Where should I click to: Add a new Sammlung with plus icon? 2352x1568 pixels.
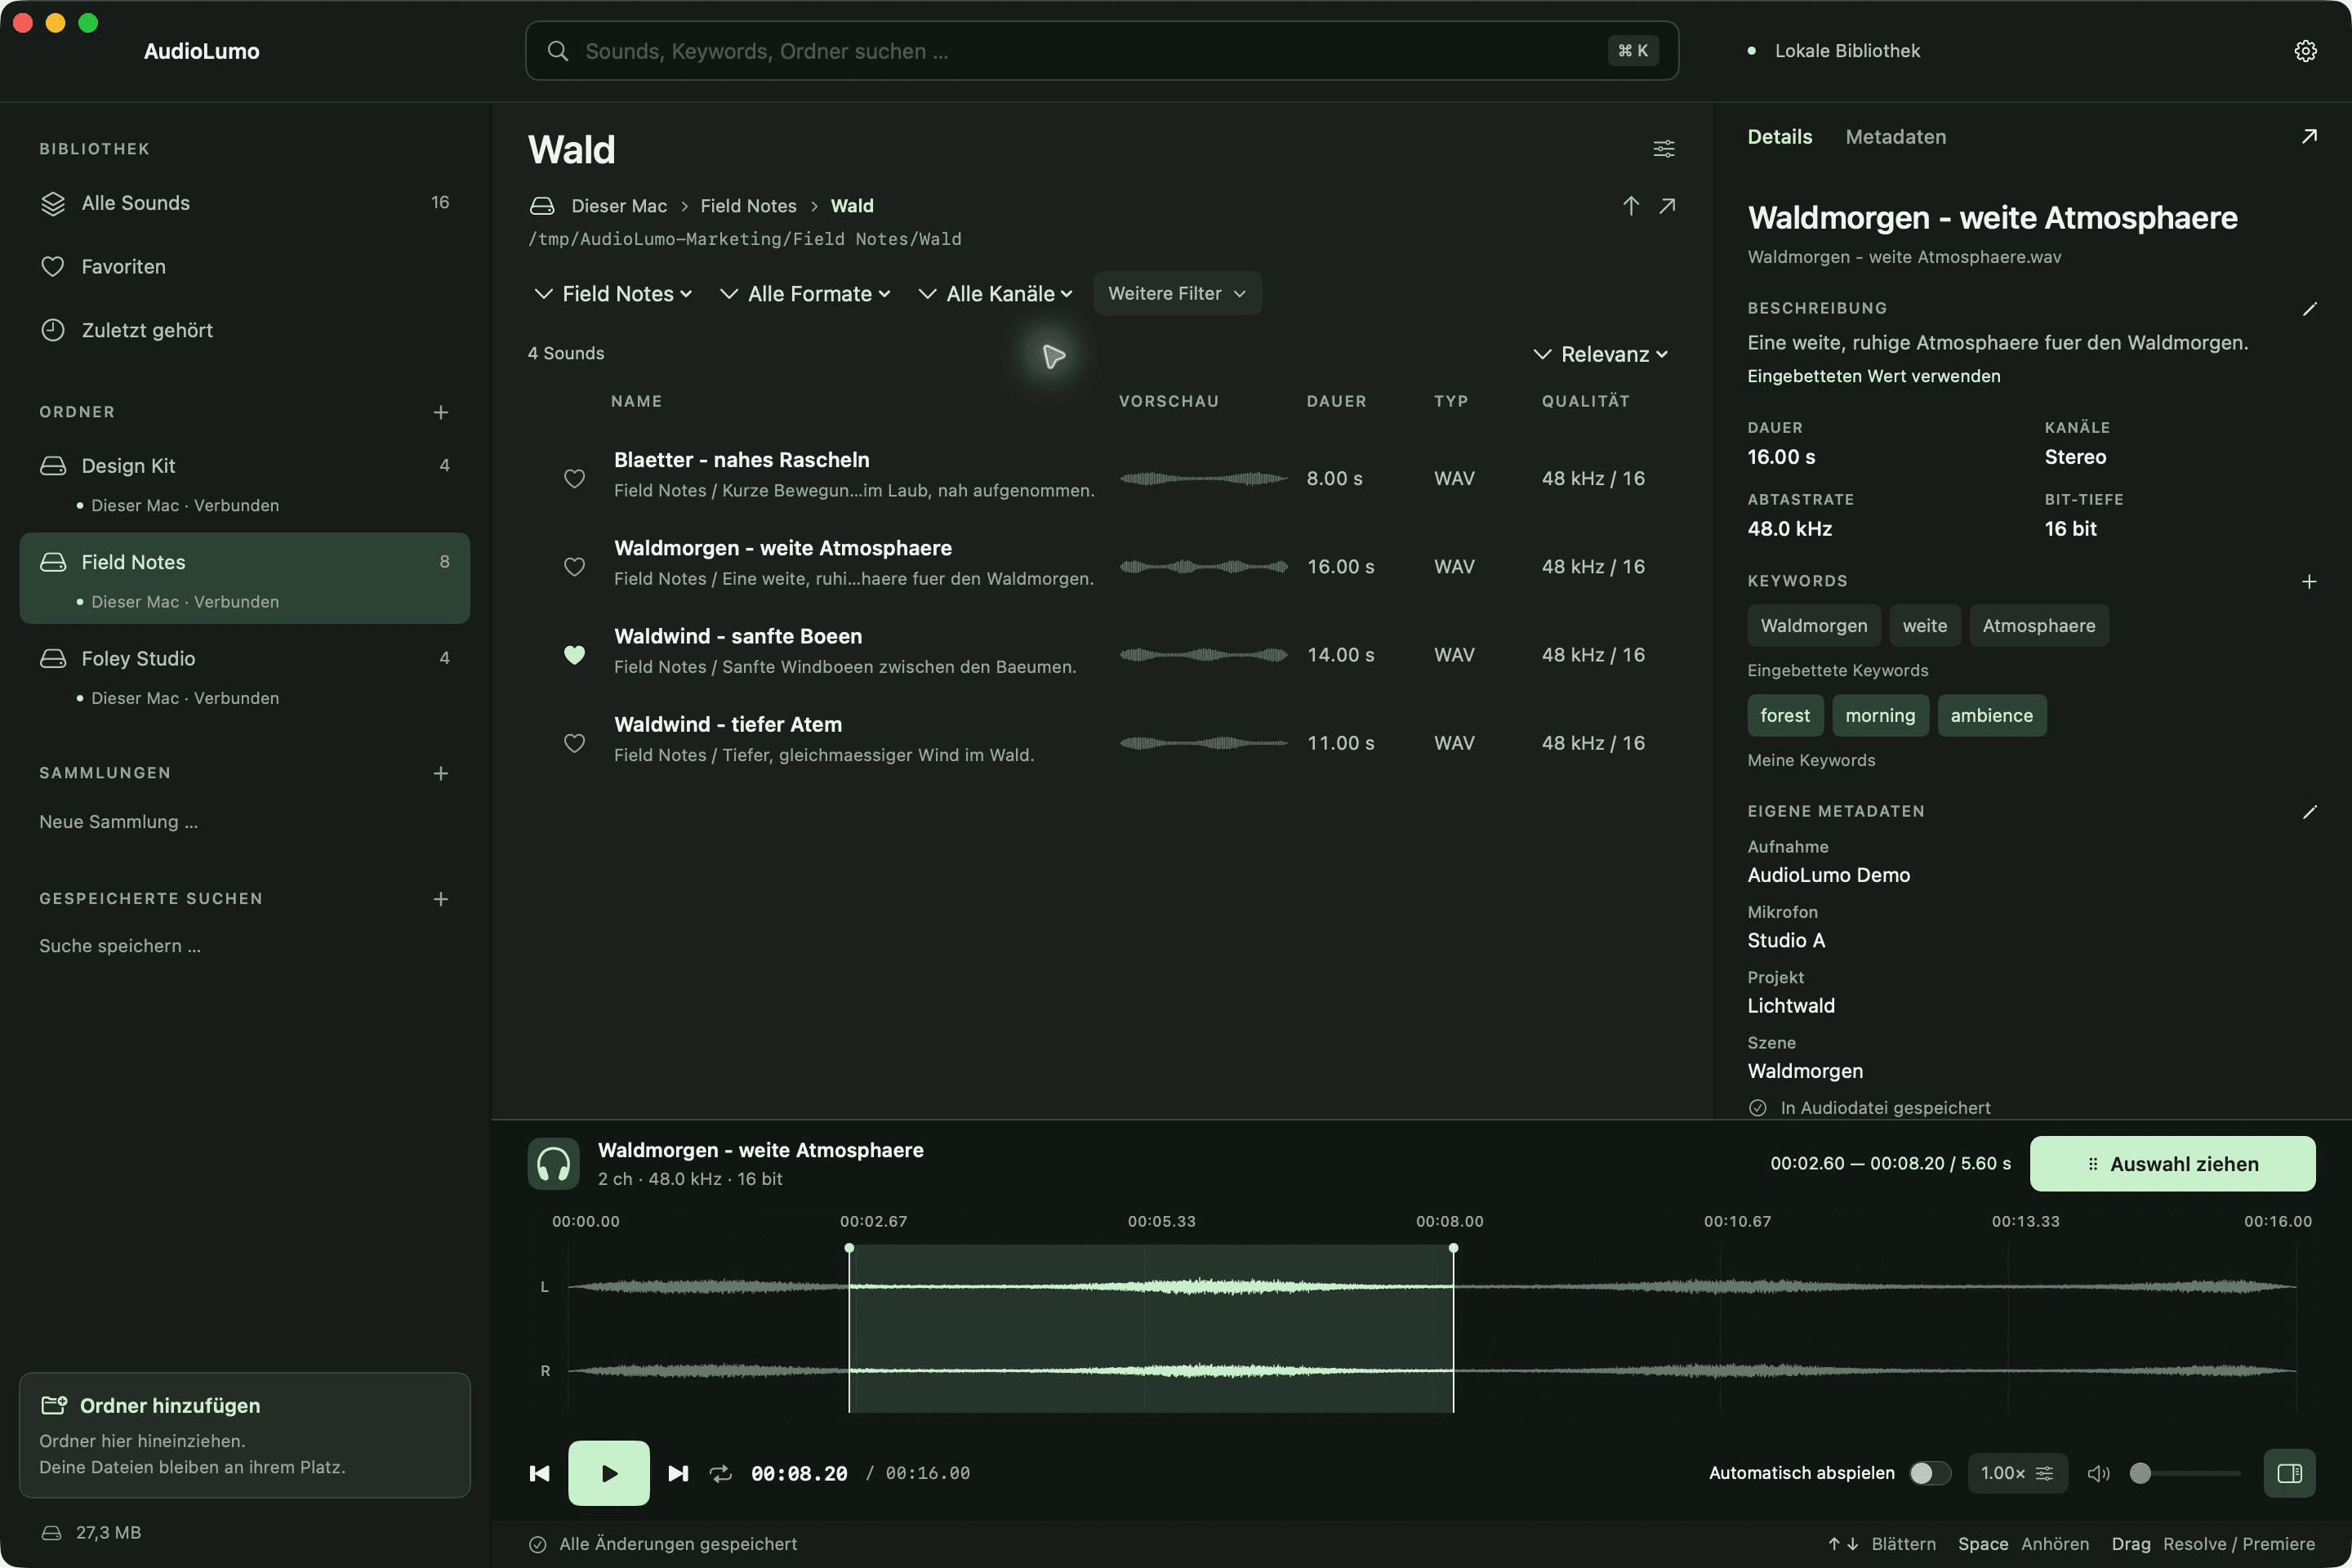441,773
